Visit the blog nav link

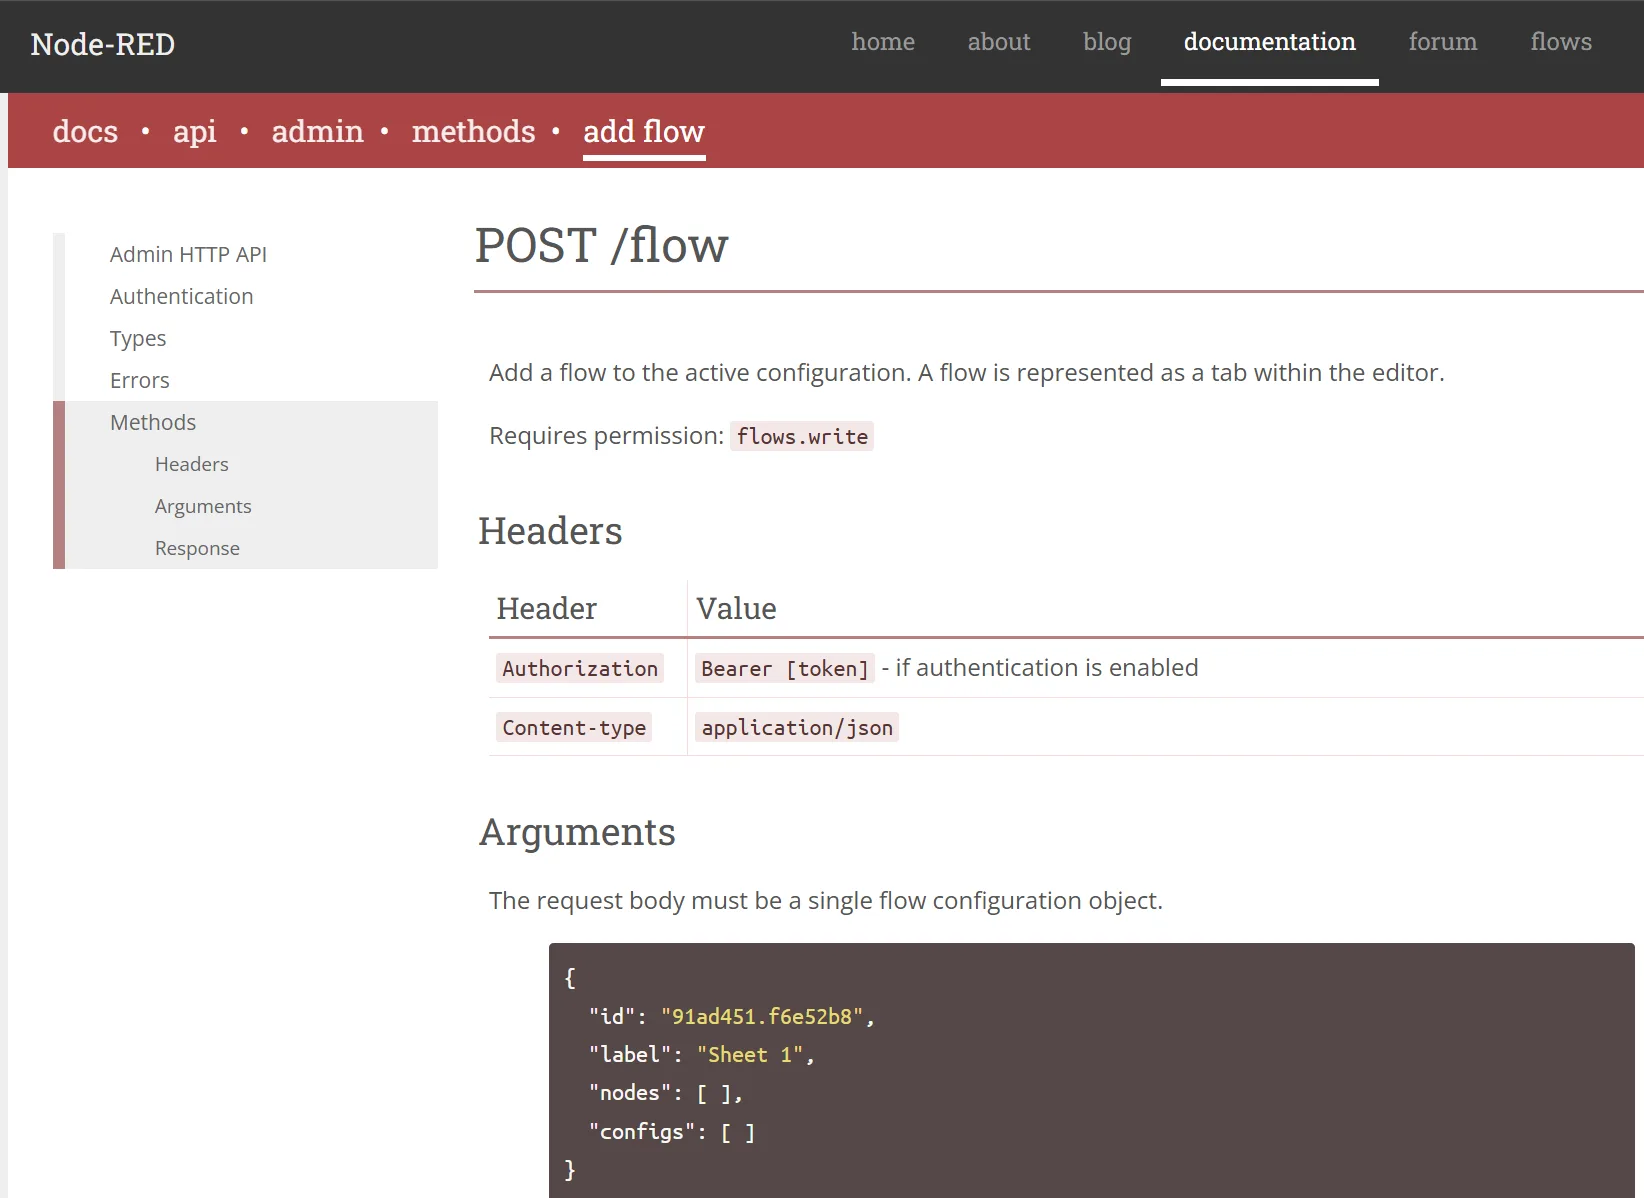pos(1107,42)
